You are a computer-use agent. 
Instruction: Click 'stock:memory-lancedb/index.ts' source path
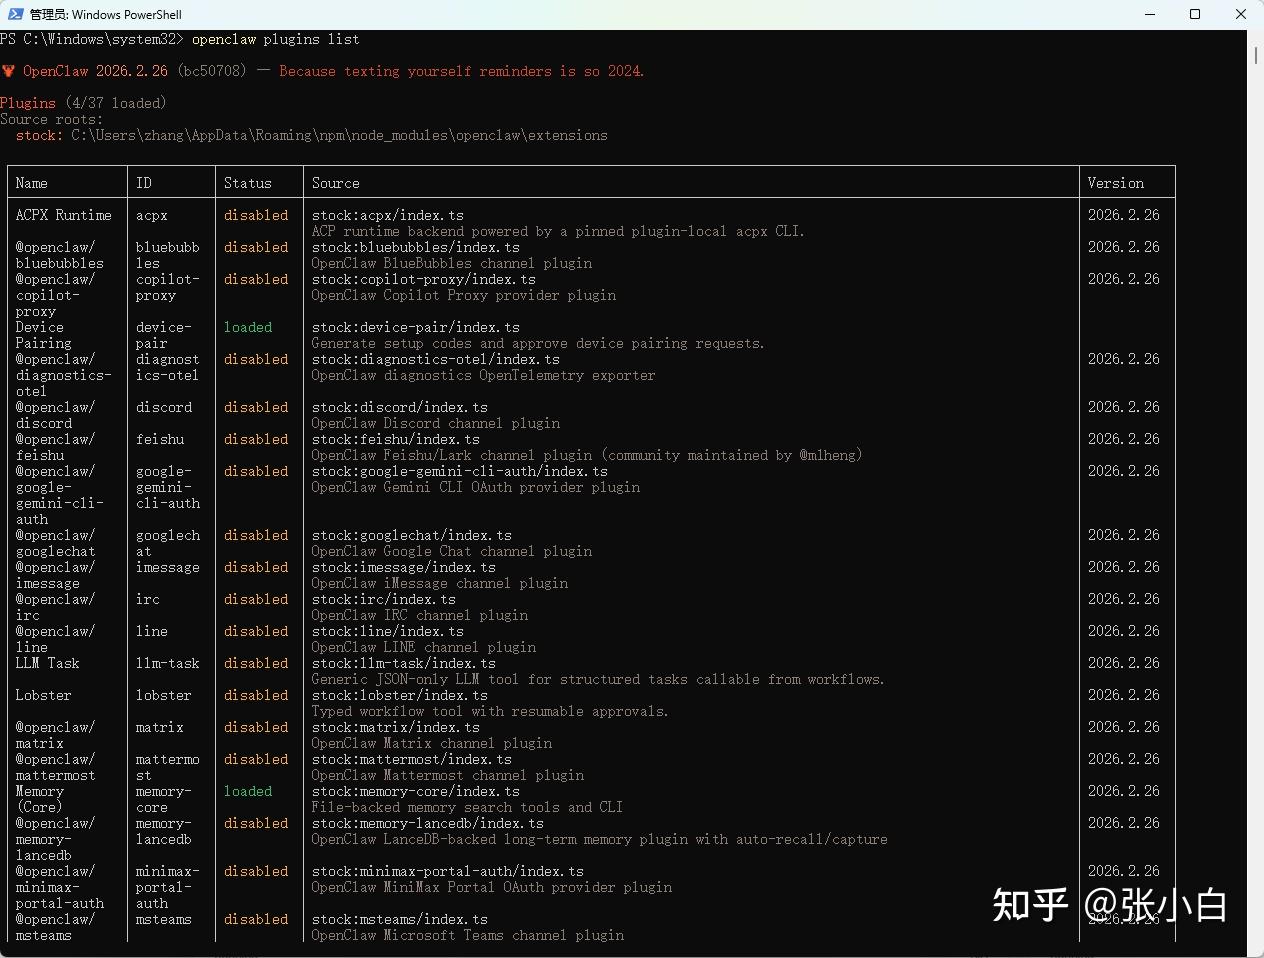[428, 823]
